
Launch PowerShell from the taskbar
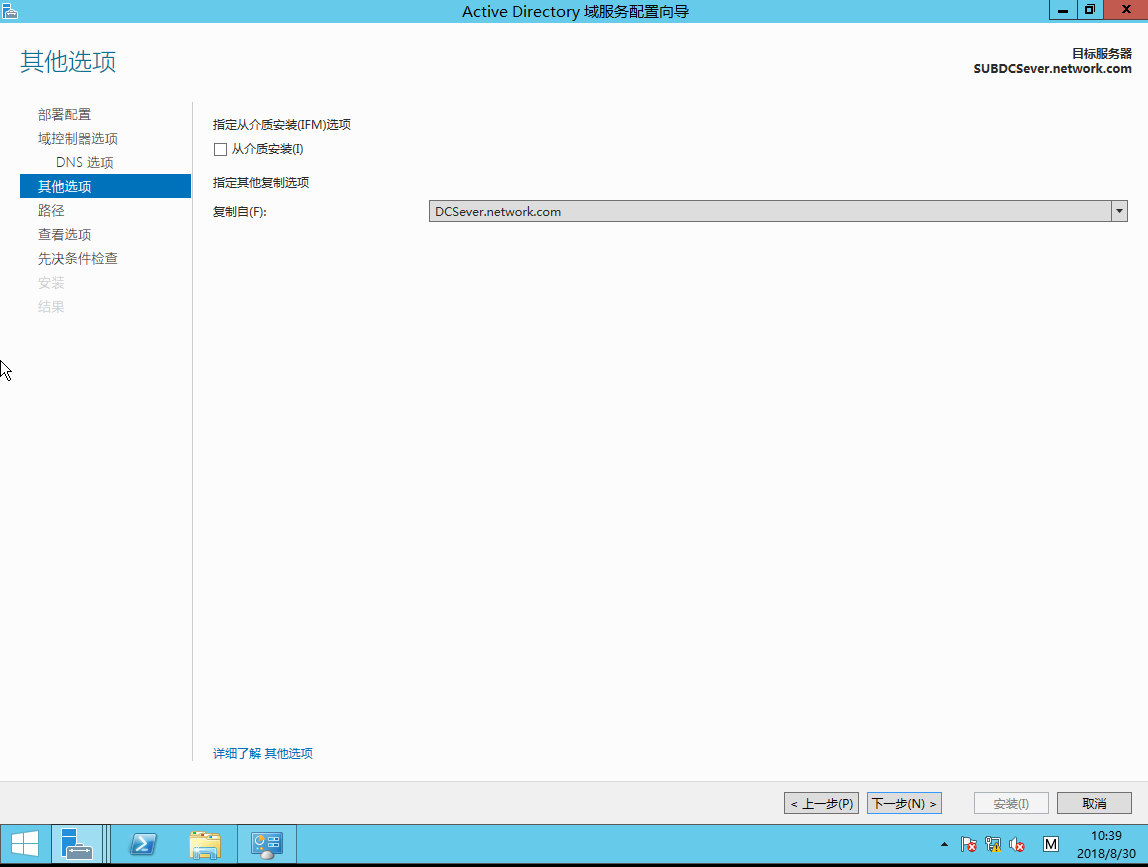[143, 844]
